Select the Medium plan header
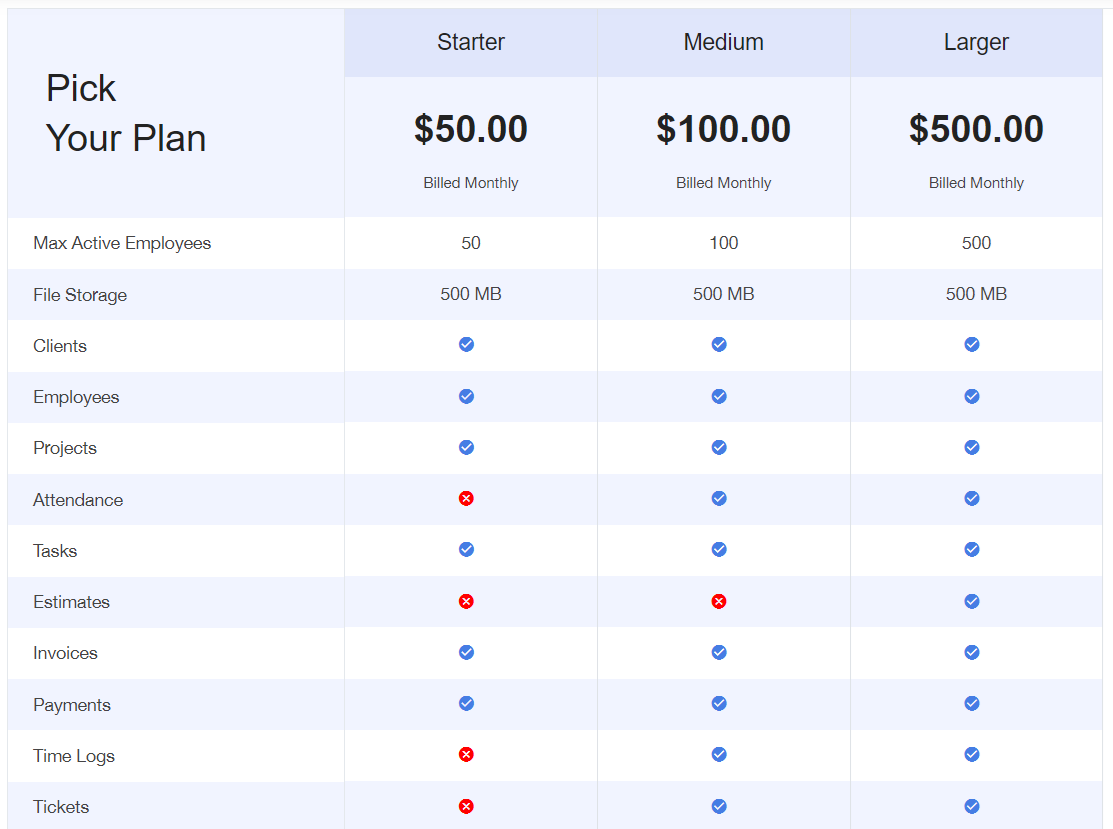1113x829 pixels. (x=723, y=42)
